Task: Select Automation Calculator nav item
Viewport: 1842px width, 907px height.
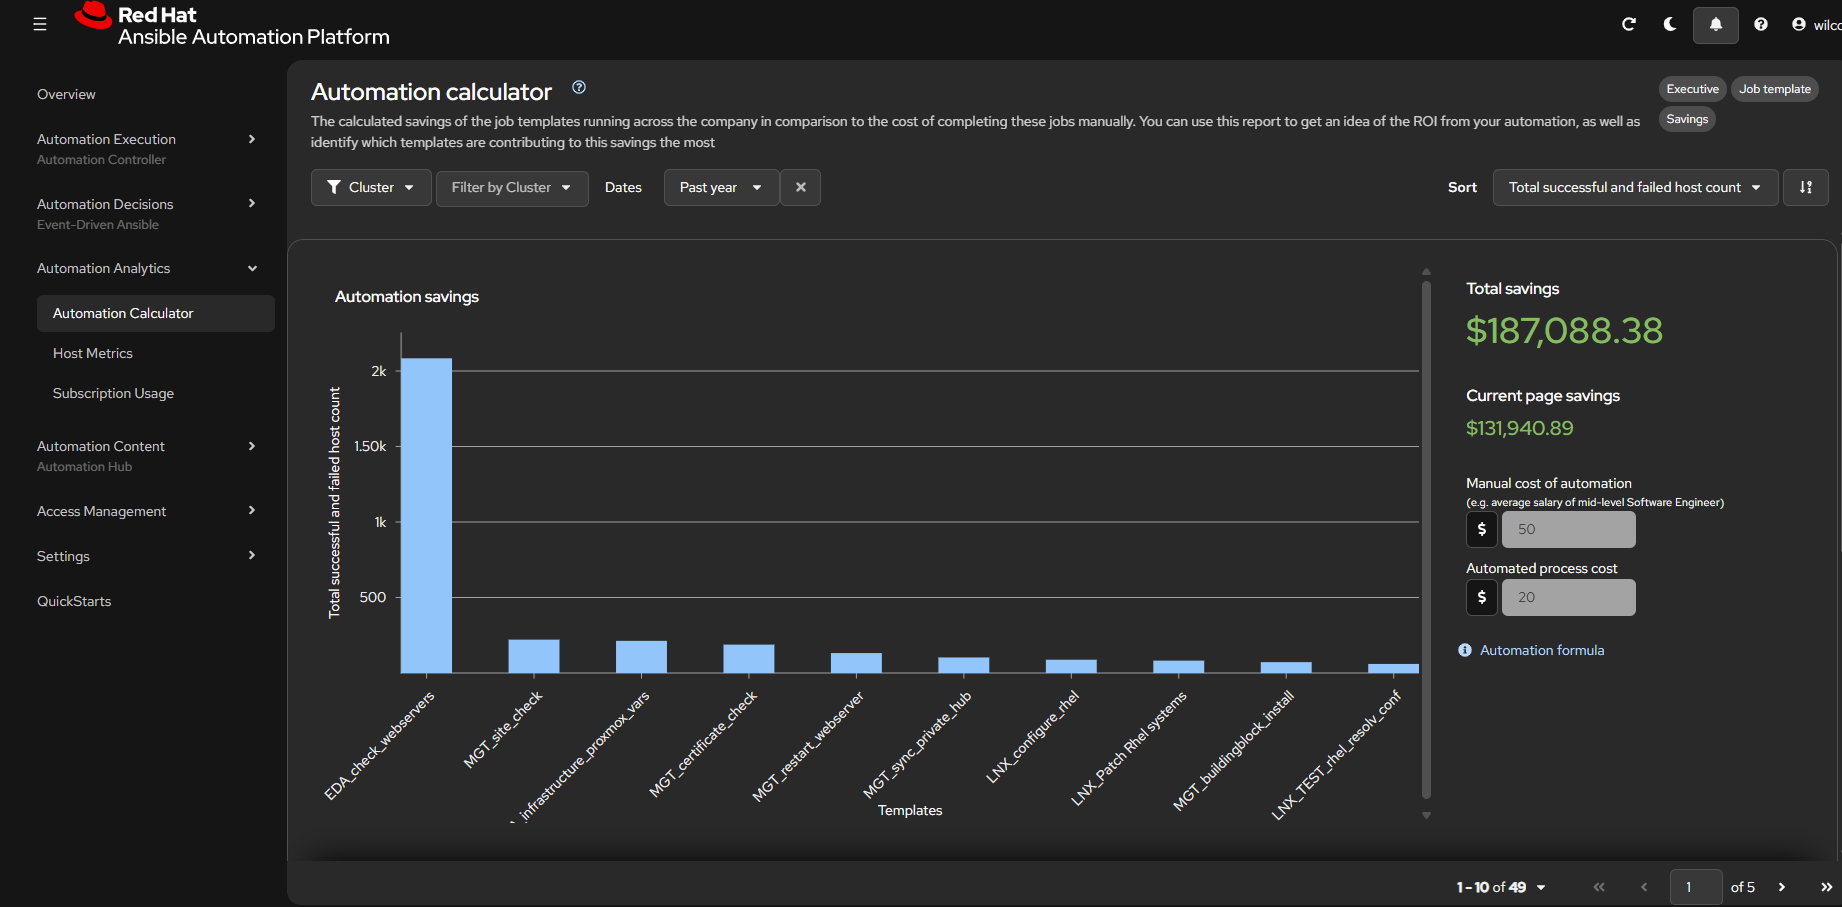Action: coord(155,313)
